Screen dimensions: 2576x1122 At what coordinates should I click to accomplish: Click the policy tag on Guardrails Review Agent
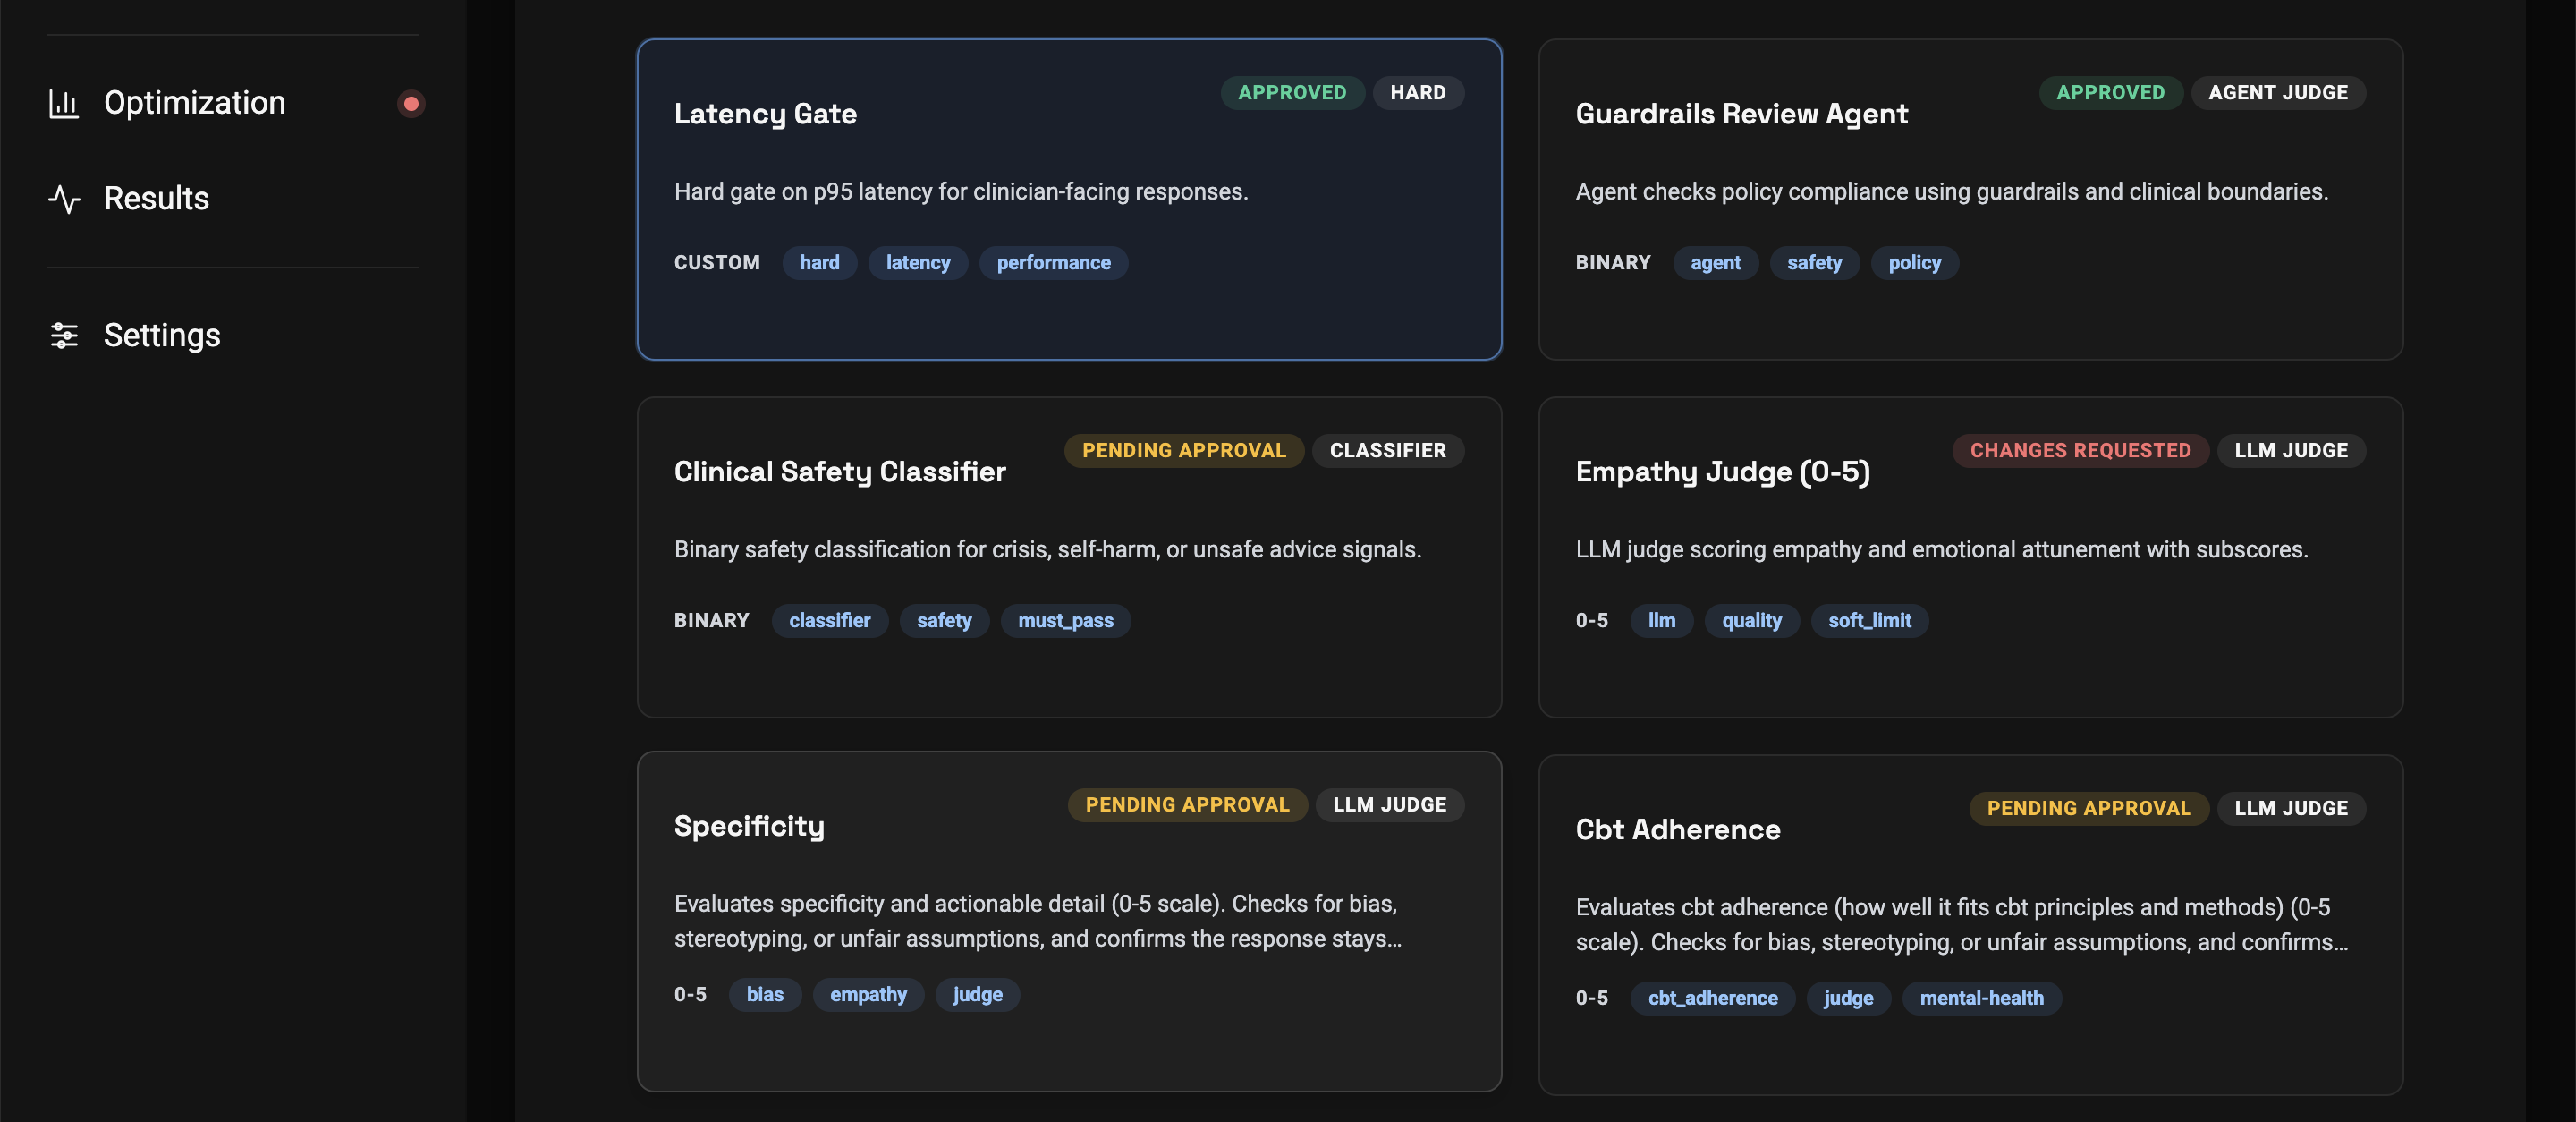[1914, 262]
